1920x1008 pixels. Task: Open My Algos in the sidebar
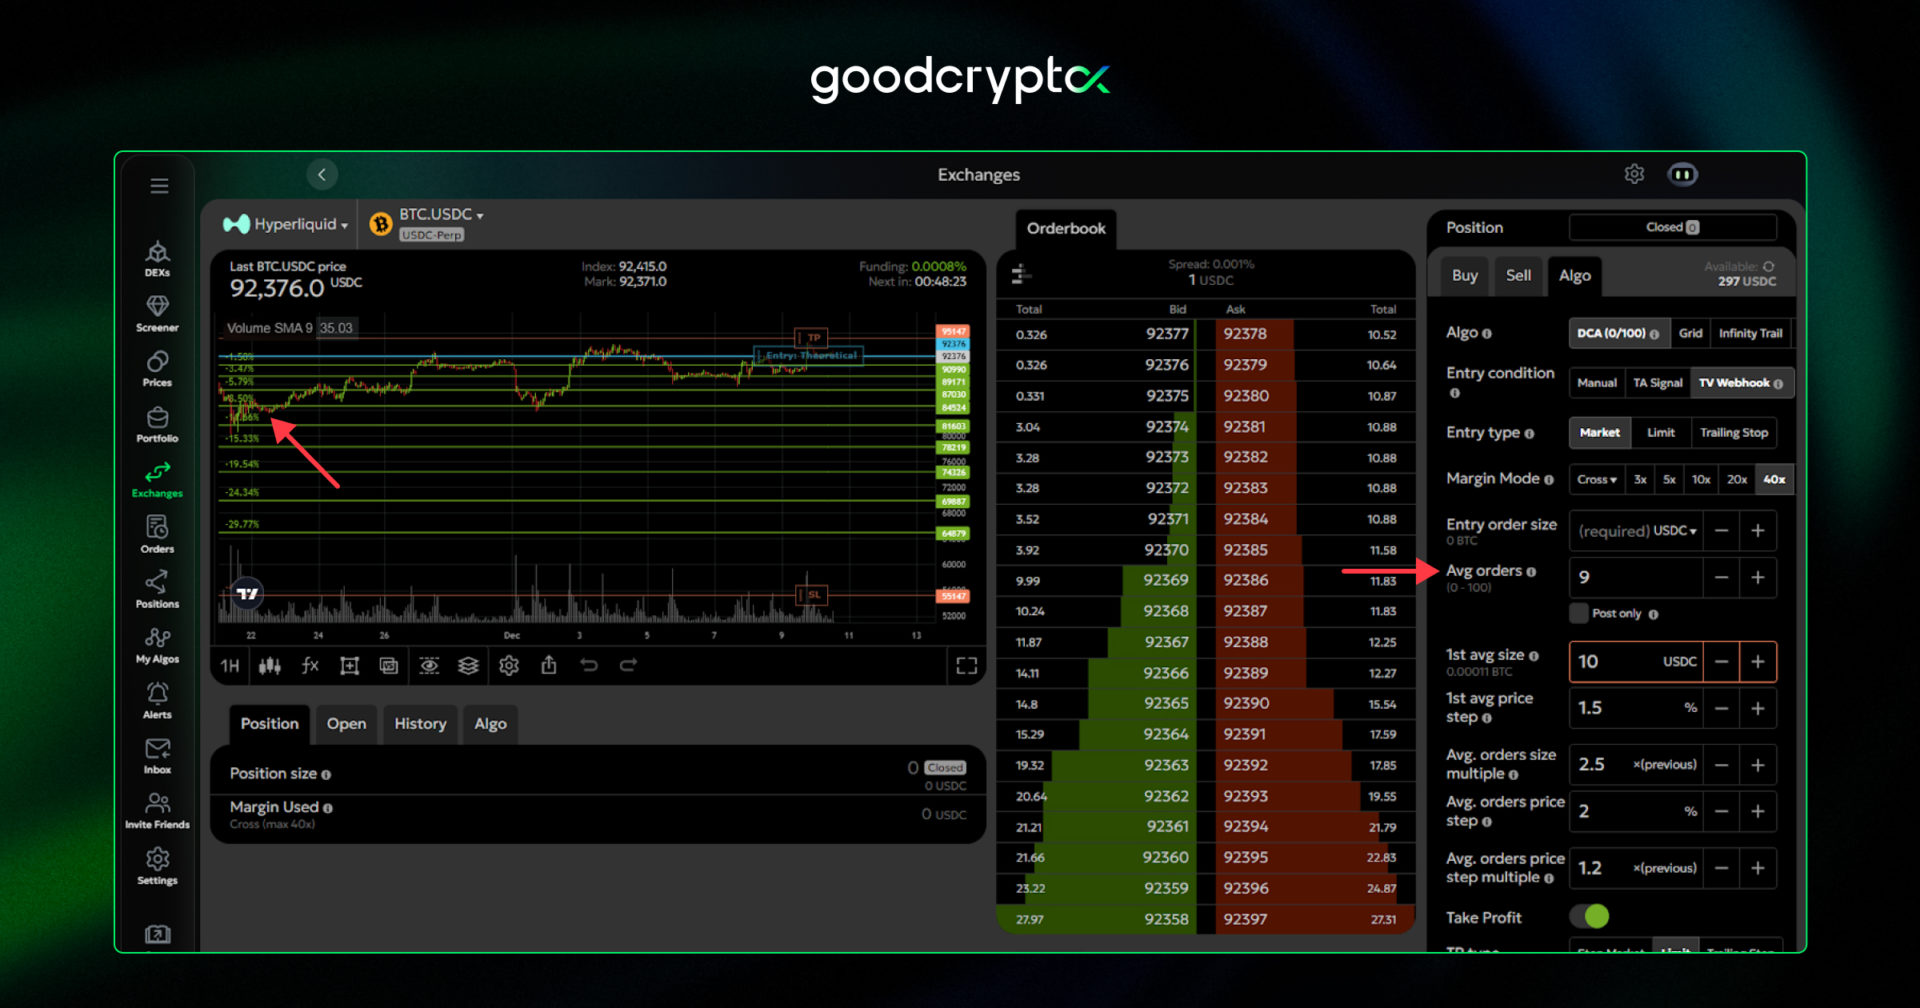[157, 644]
